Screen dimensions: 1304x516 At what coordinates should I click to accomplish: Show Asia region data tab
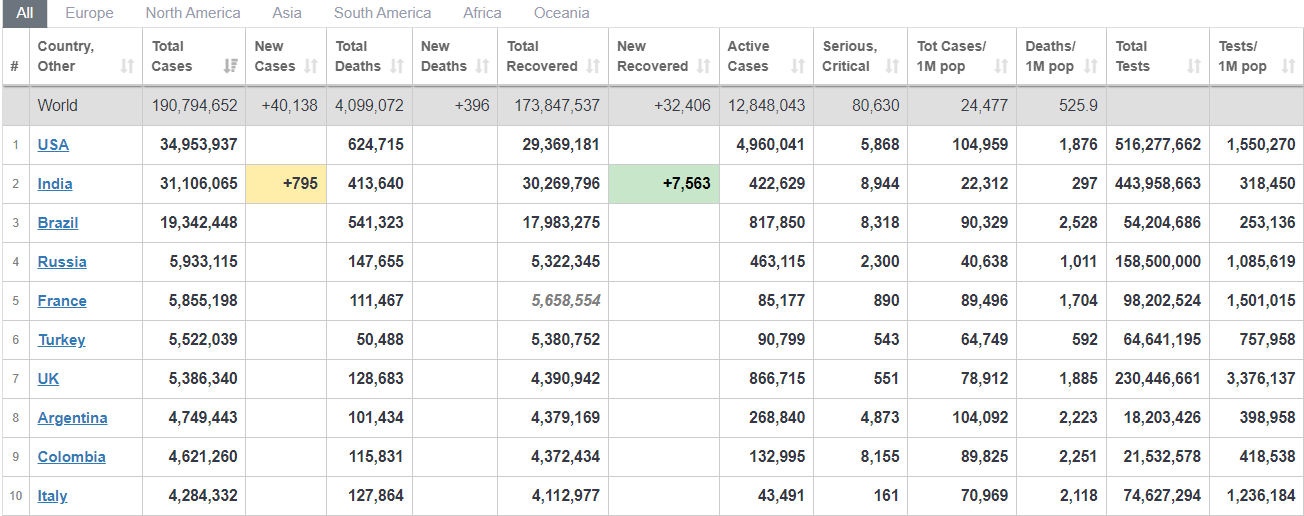(287, 13)
